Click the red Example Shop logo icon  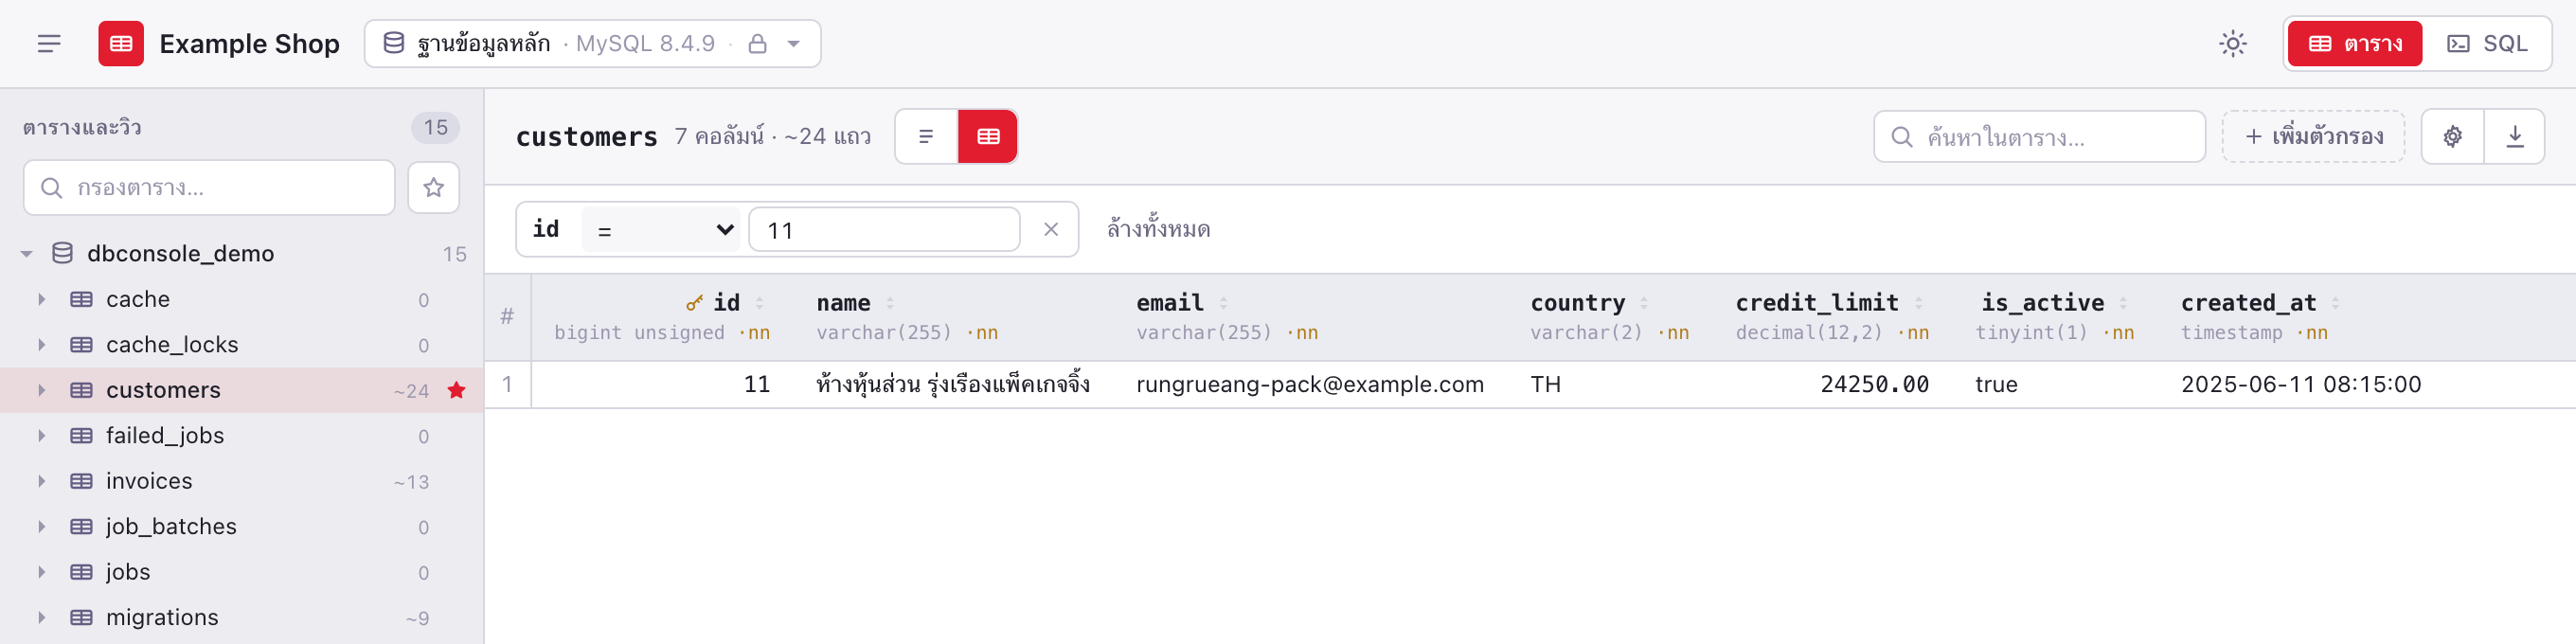click(121, 44)
